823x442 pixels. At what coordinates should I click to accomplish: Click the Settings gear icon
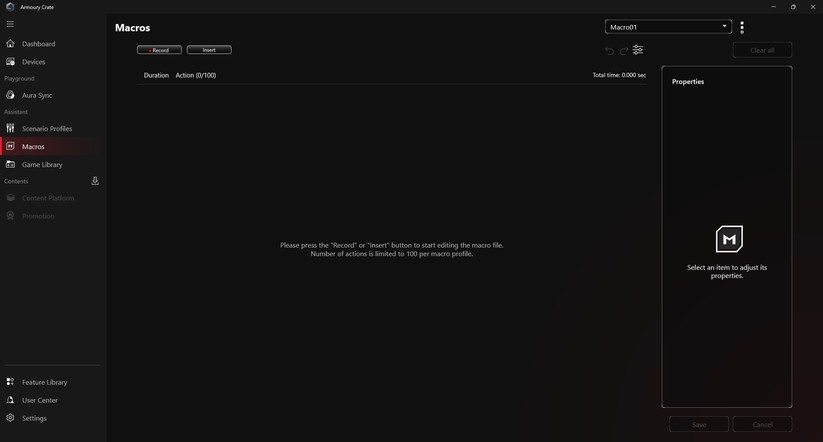(x=10, y=418)
